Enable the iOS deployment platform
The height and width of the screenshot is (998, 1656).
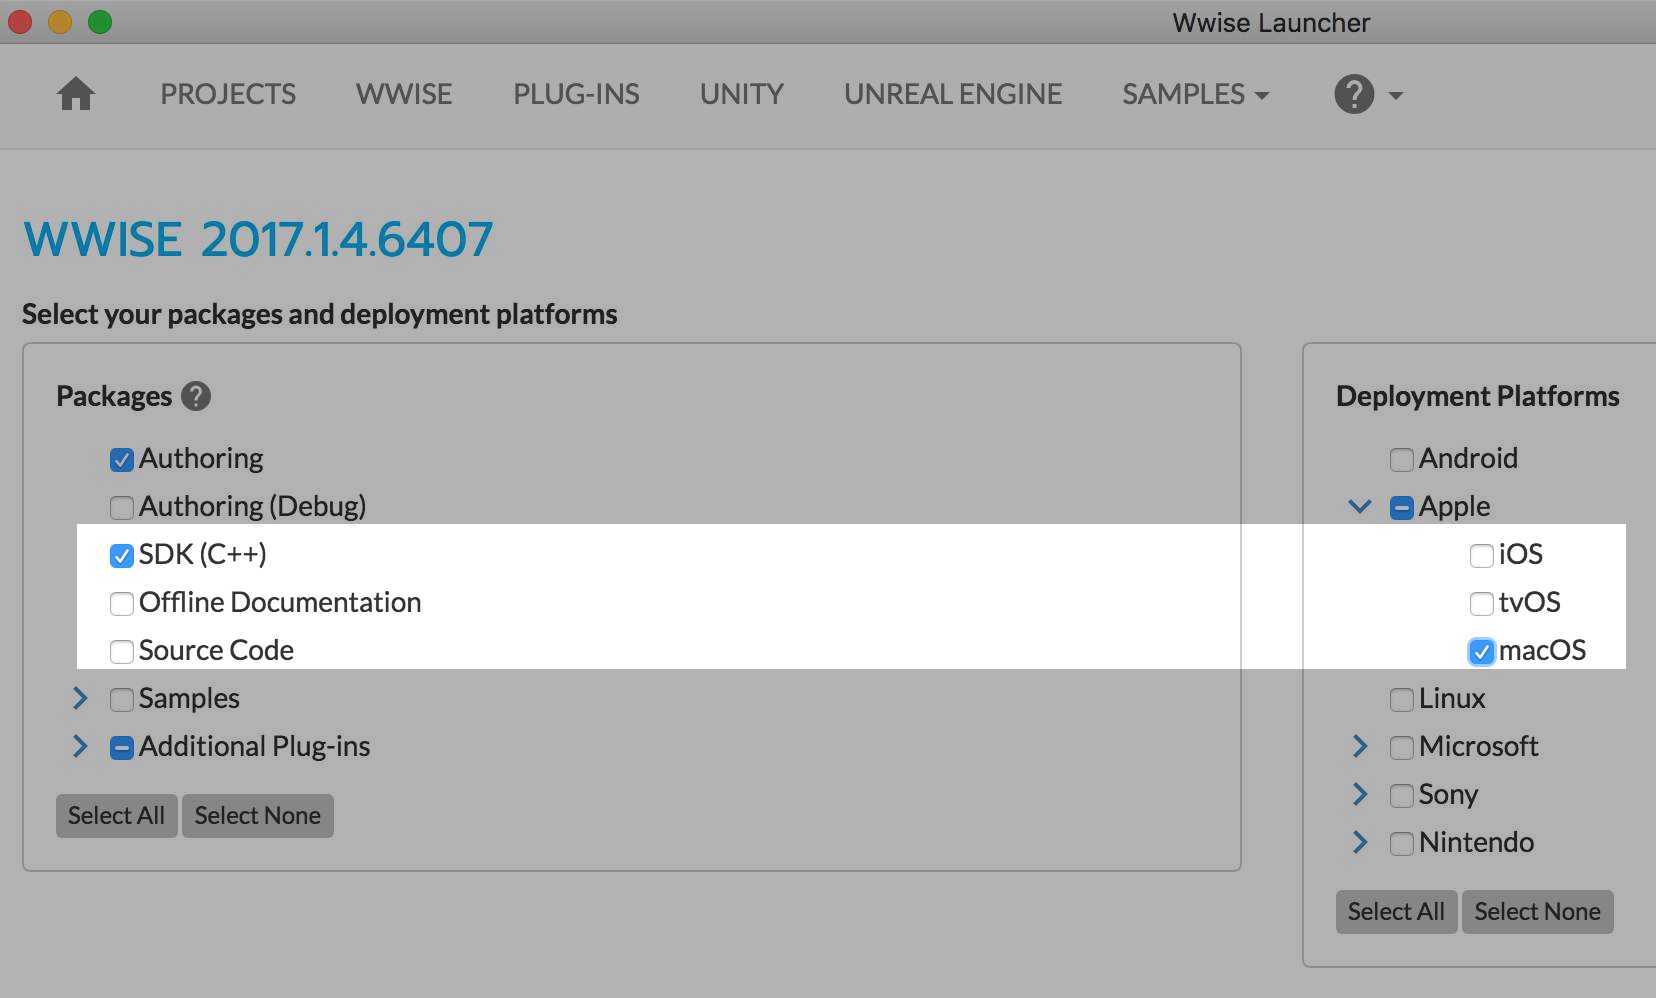pyautogui.click(x=1481, y=555)
